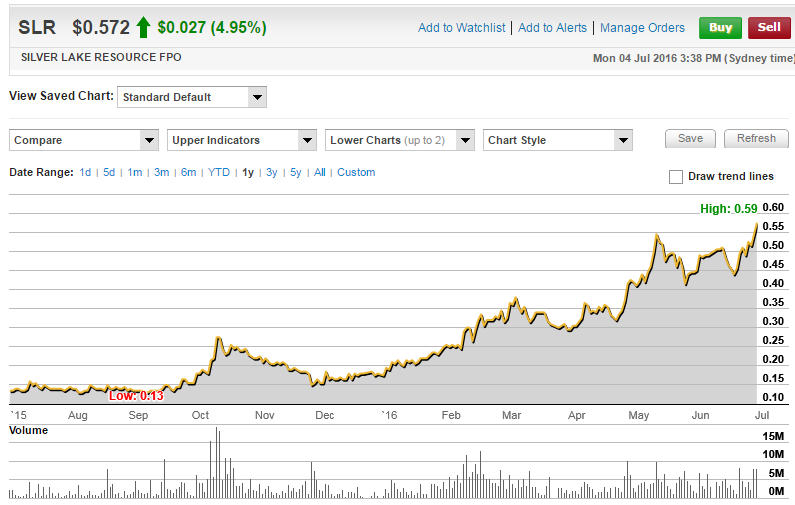
Task: Click the green up-arrow price change icon
Action: point(144,27)
